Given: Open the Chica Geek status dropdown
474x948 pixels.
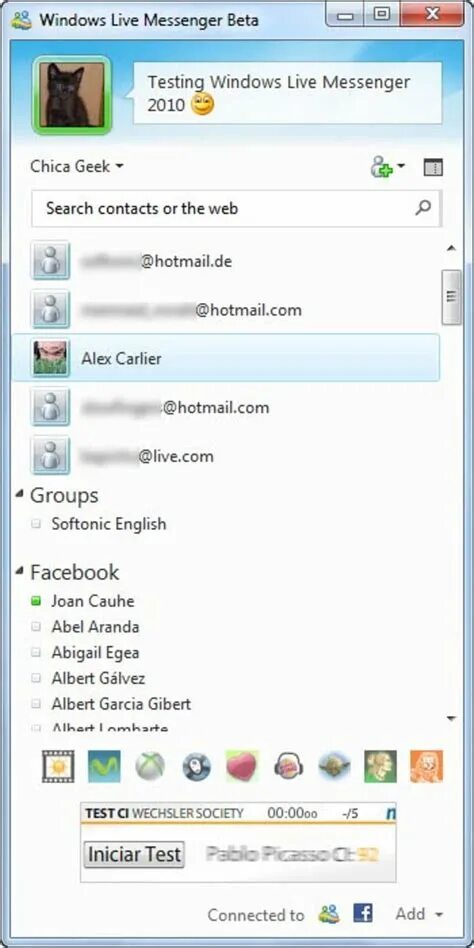Looking at the screenshot, I should coord(77,166).
